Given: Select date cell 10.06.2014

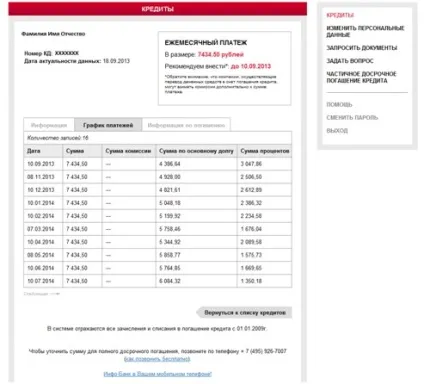Looking at the screenshot, I should (41, 268).
